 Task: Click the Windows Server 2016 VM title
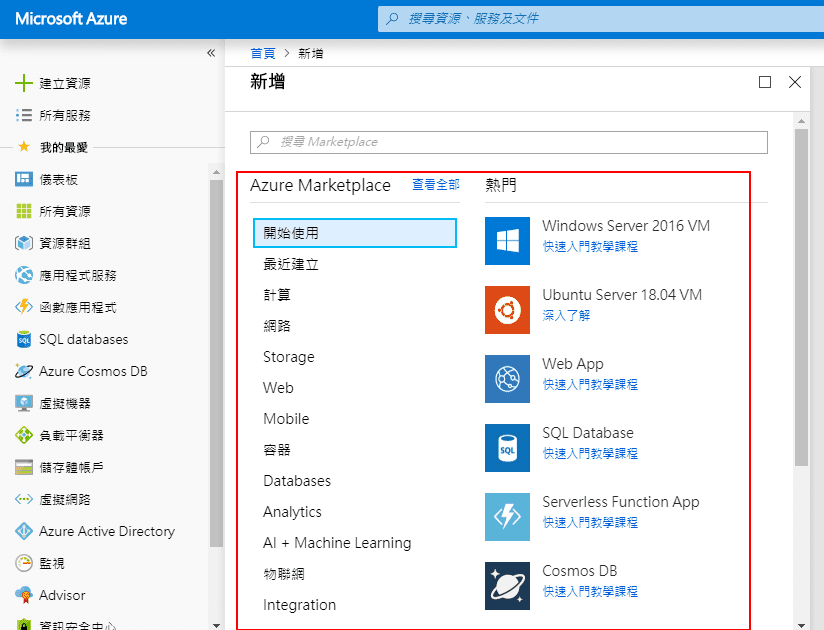coord(626,226)
